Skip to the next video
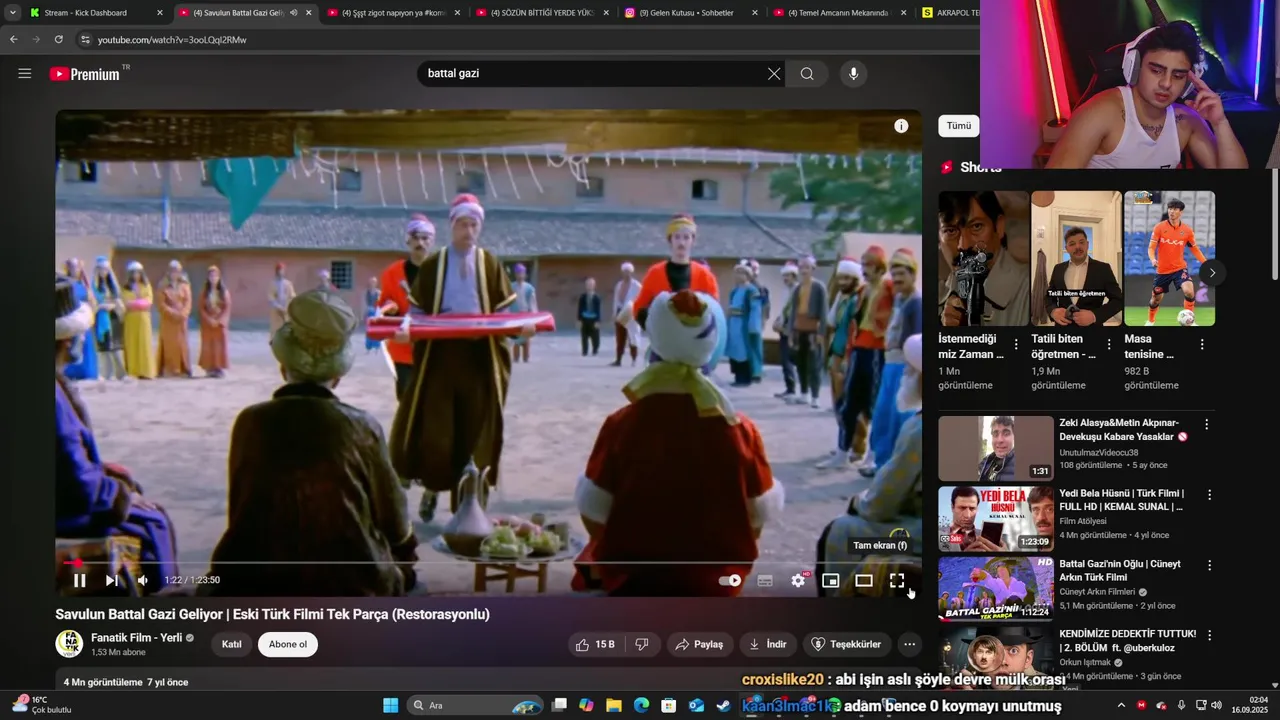Viewport: 1280px width, 720px height. click(112, 580)
